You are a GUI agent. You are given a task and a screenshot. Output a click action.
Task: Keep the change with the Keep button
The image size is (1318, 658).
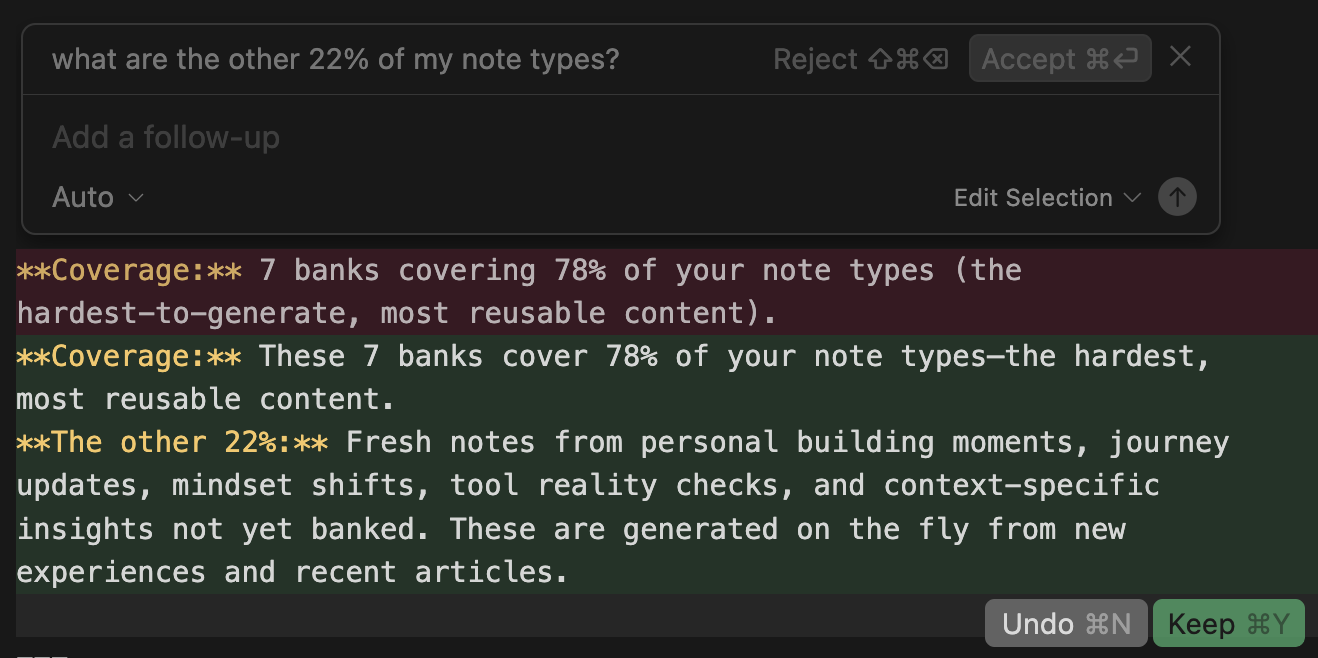click(x=1229, y=624)
